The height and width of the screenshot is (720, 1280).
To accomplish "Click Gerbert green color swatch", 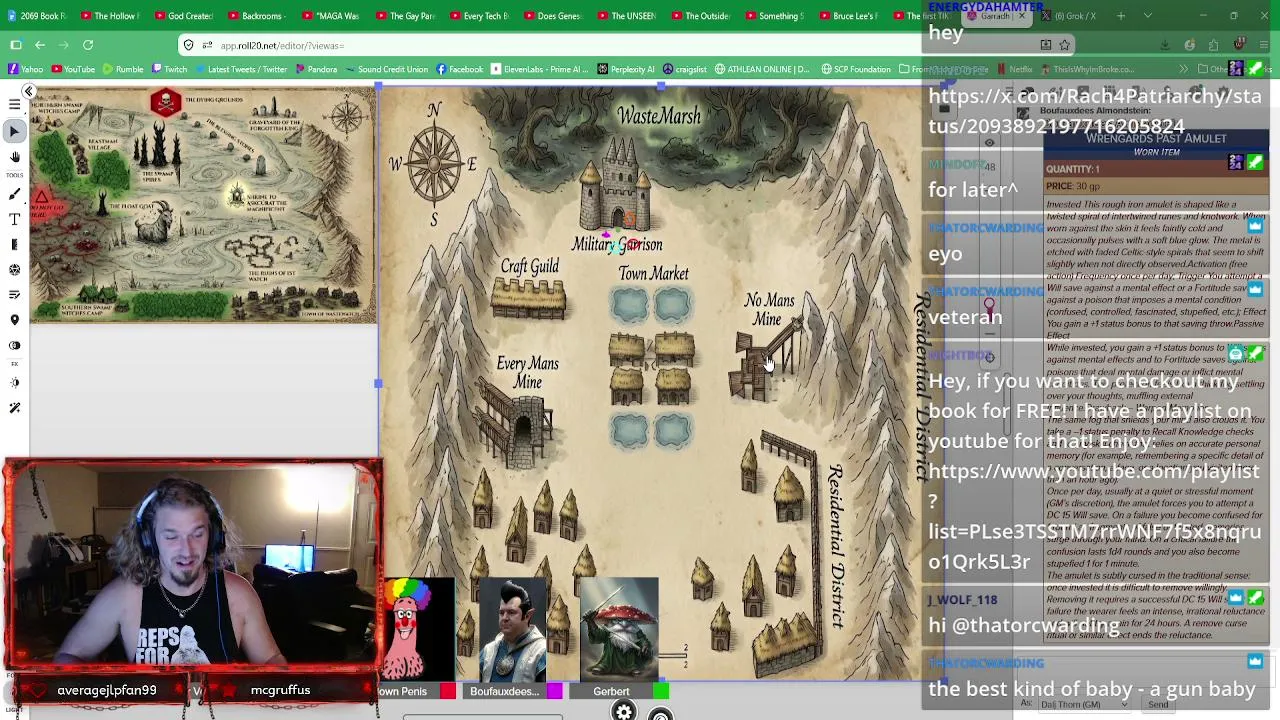I will point(661,691).
